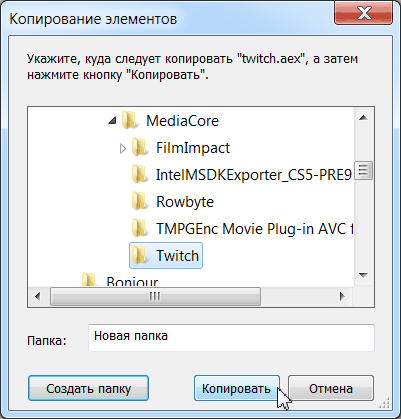Click the Отмена button
This screenshot has height=419, width=401.
click(331, 388)
